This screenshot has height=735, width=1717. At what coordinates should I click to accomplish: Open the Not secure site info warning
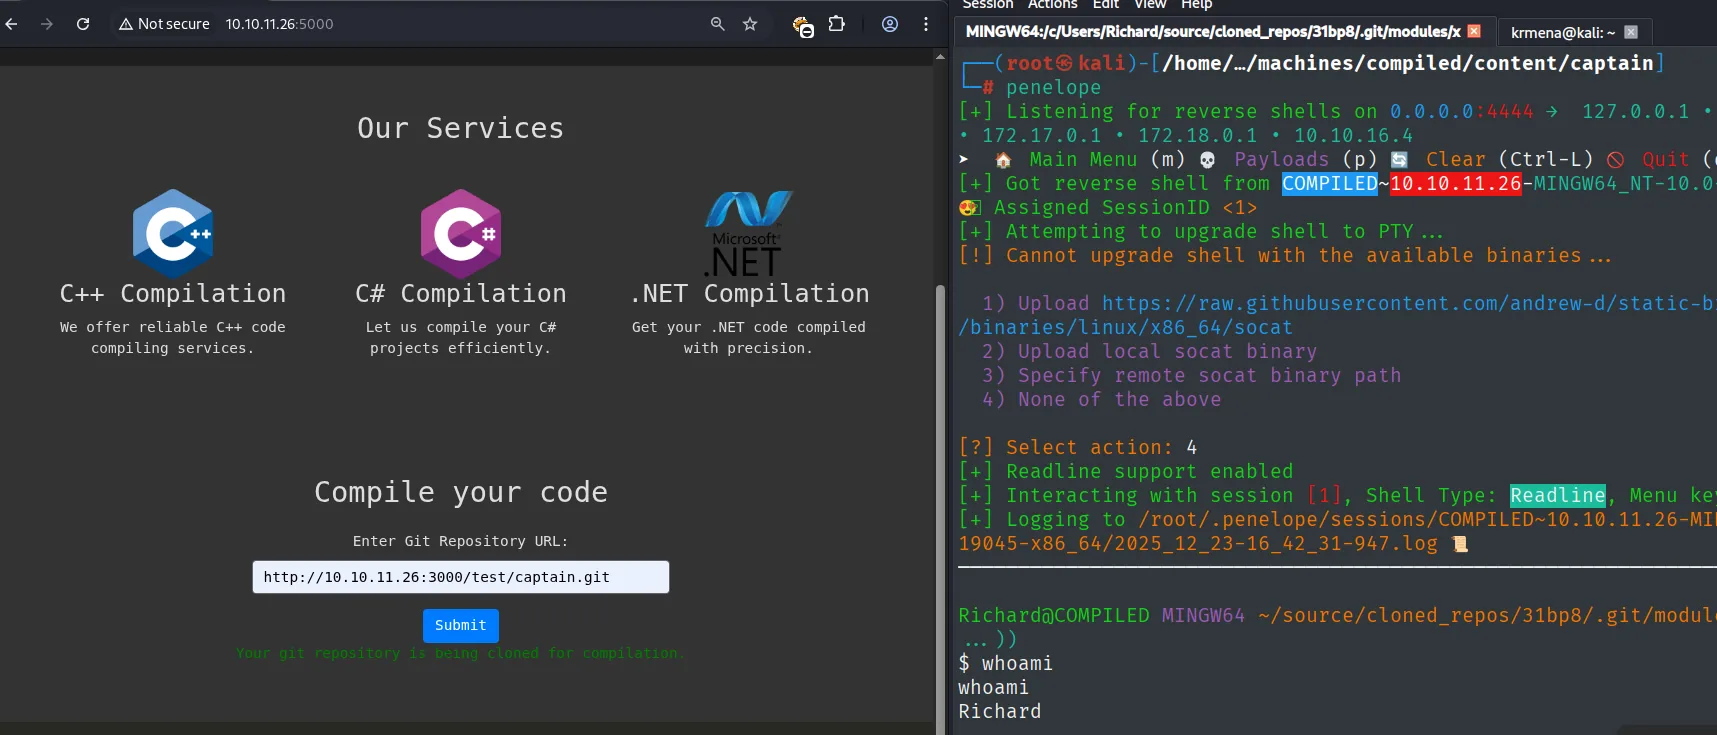(x=164, y=24)
